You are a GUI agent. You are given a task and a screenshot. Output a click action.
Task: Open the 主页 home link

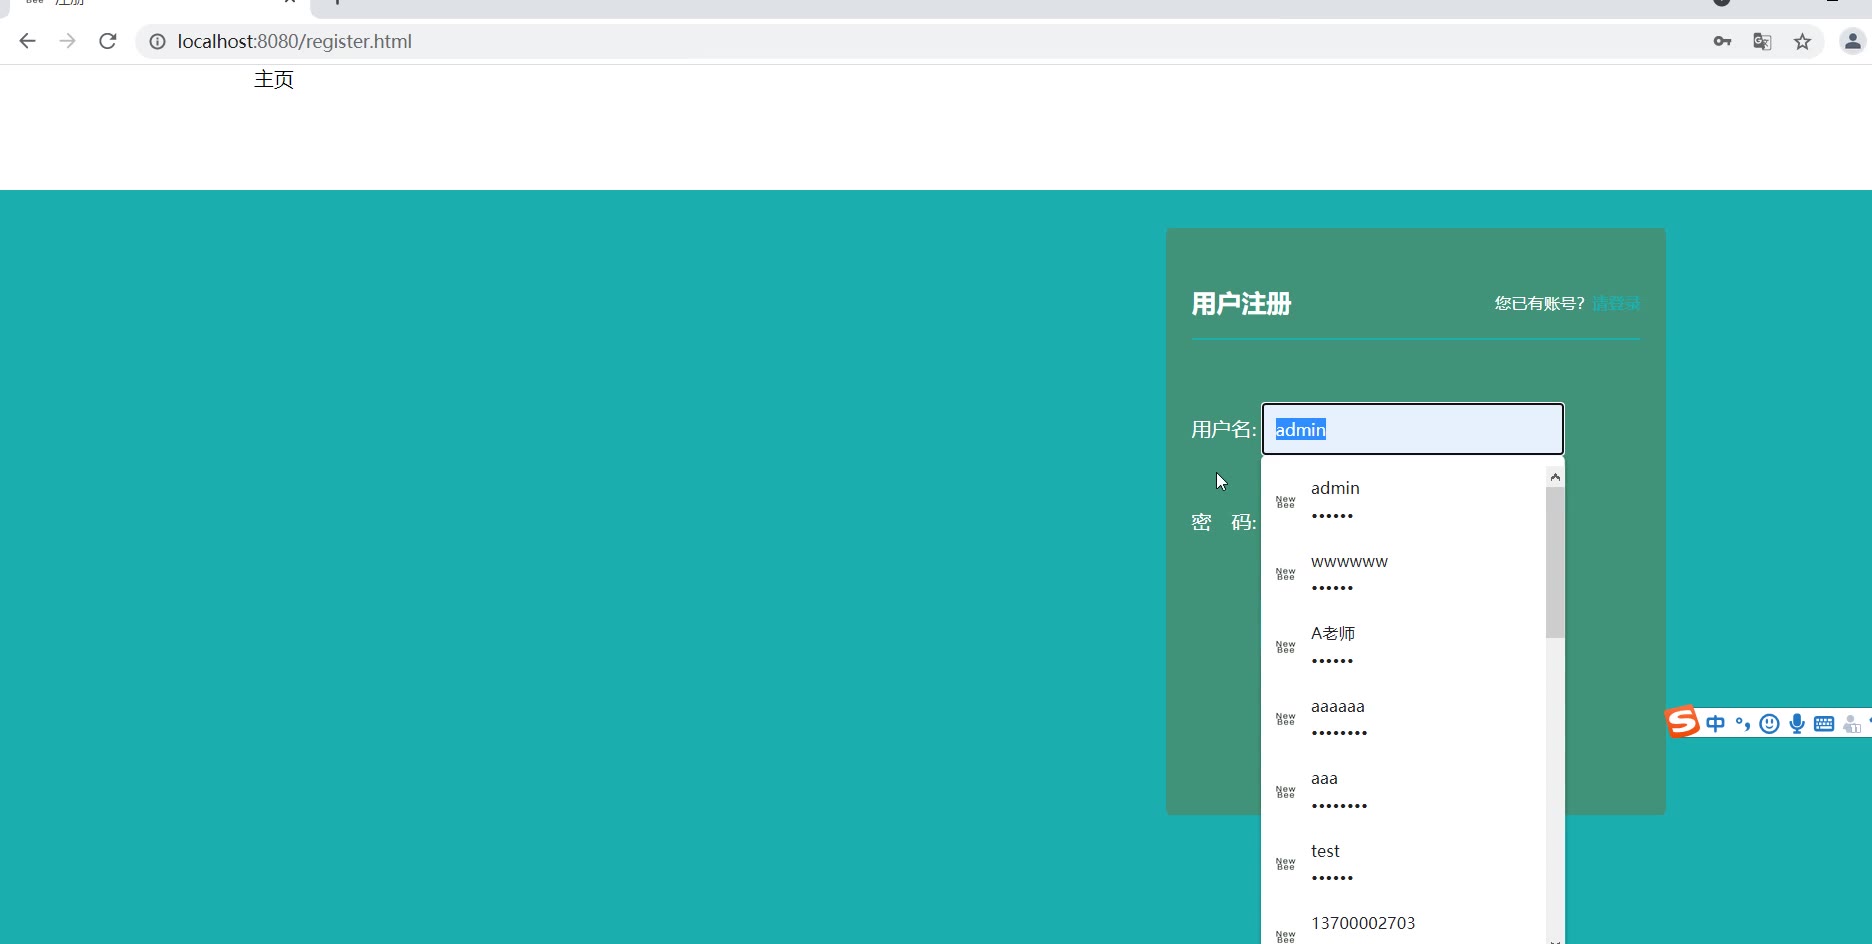274,79
